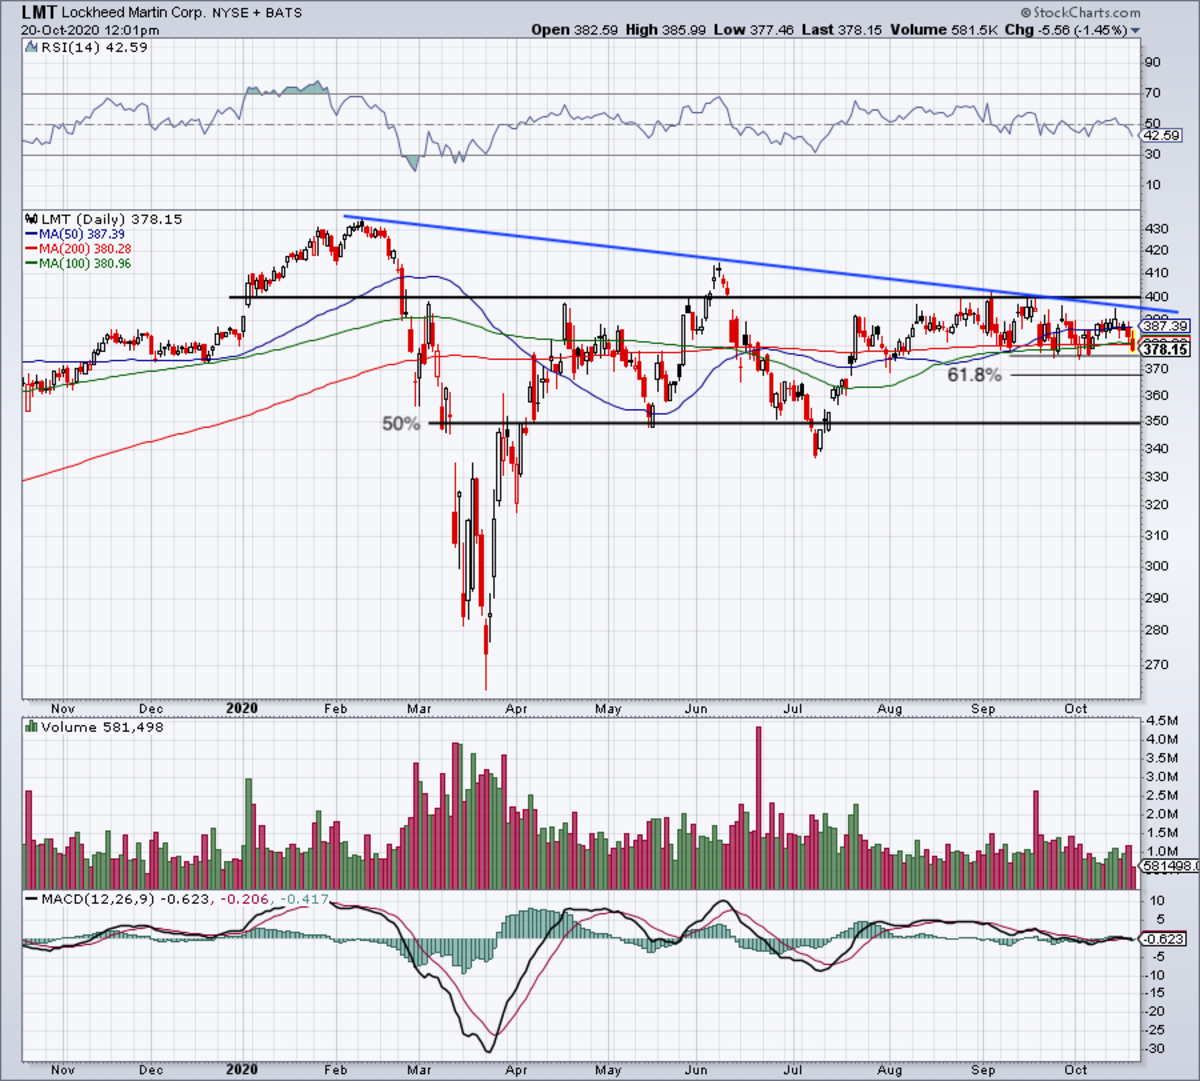This screenshot has height=1081, width=1200.
Task: Click the Chg -5.56 (-1.45%) value
Action: [1066, 30]
